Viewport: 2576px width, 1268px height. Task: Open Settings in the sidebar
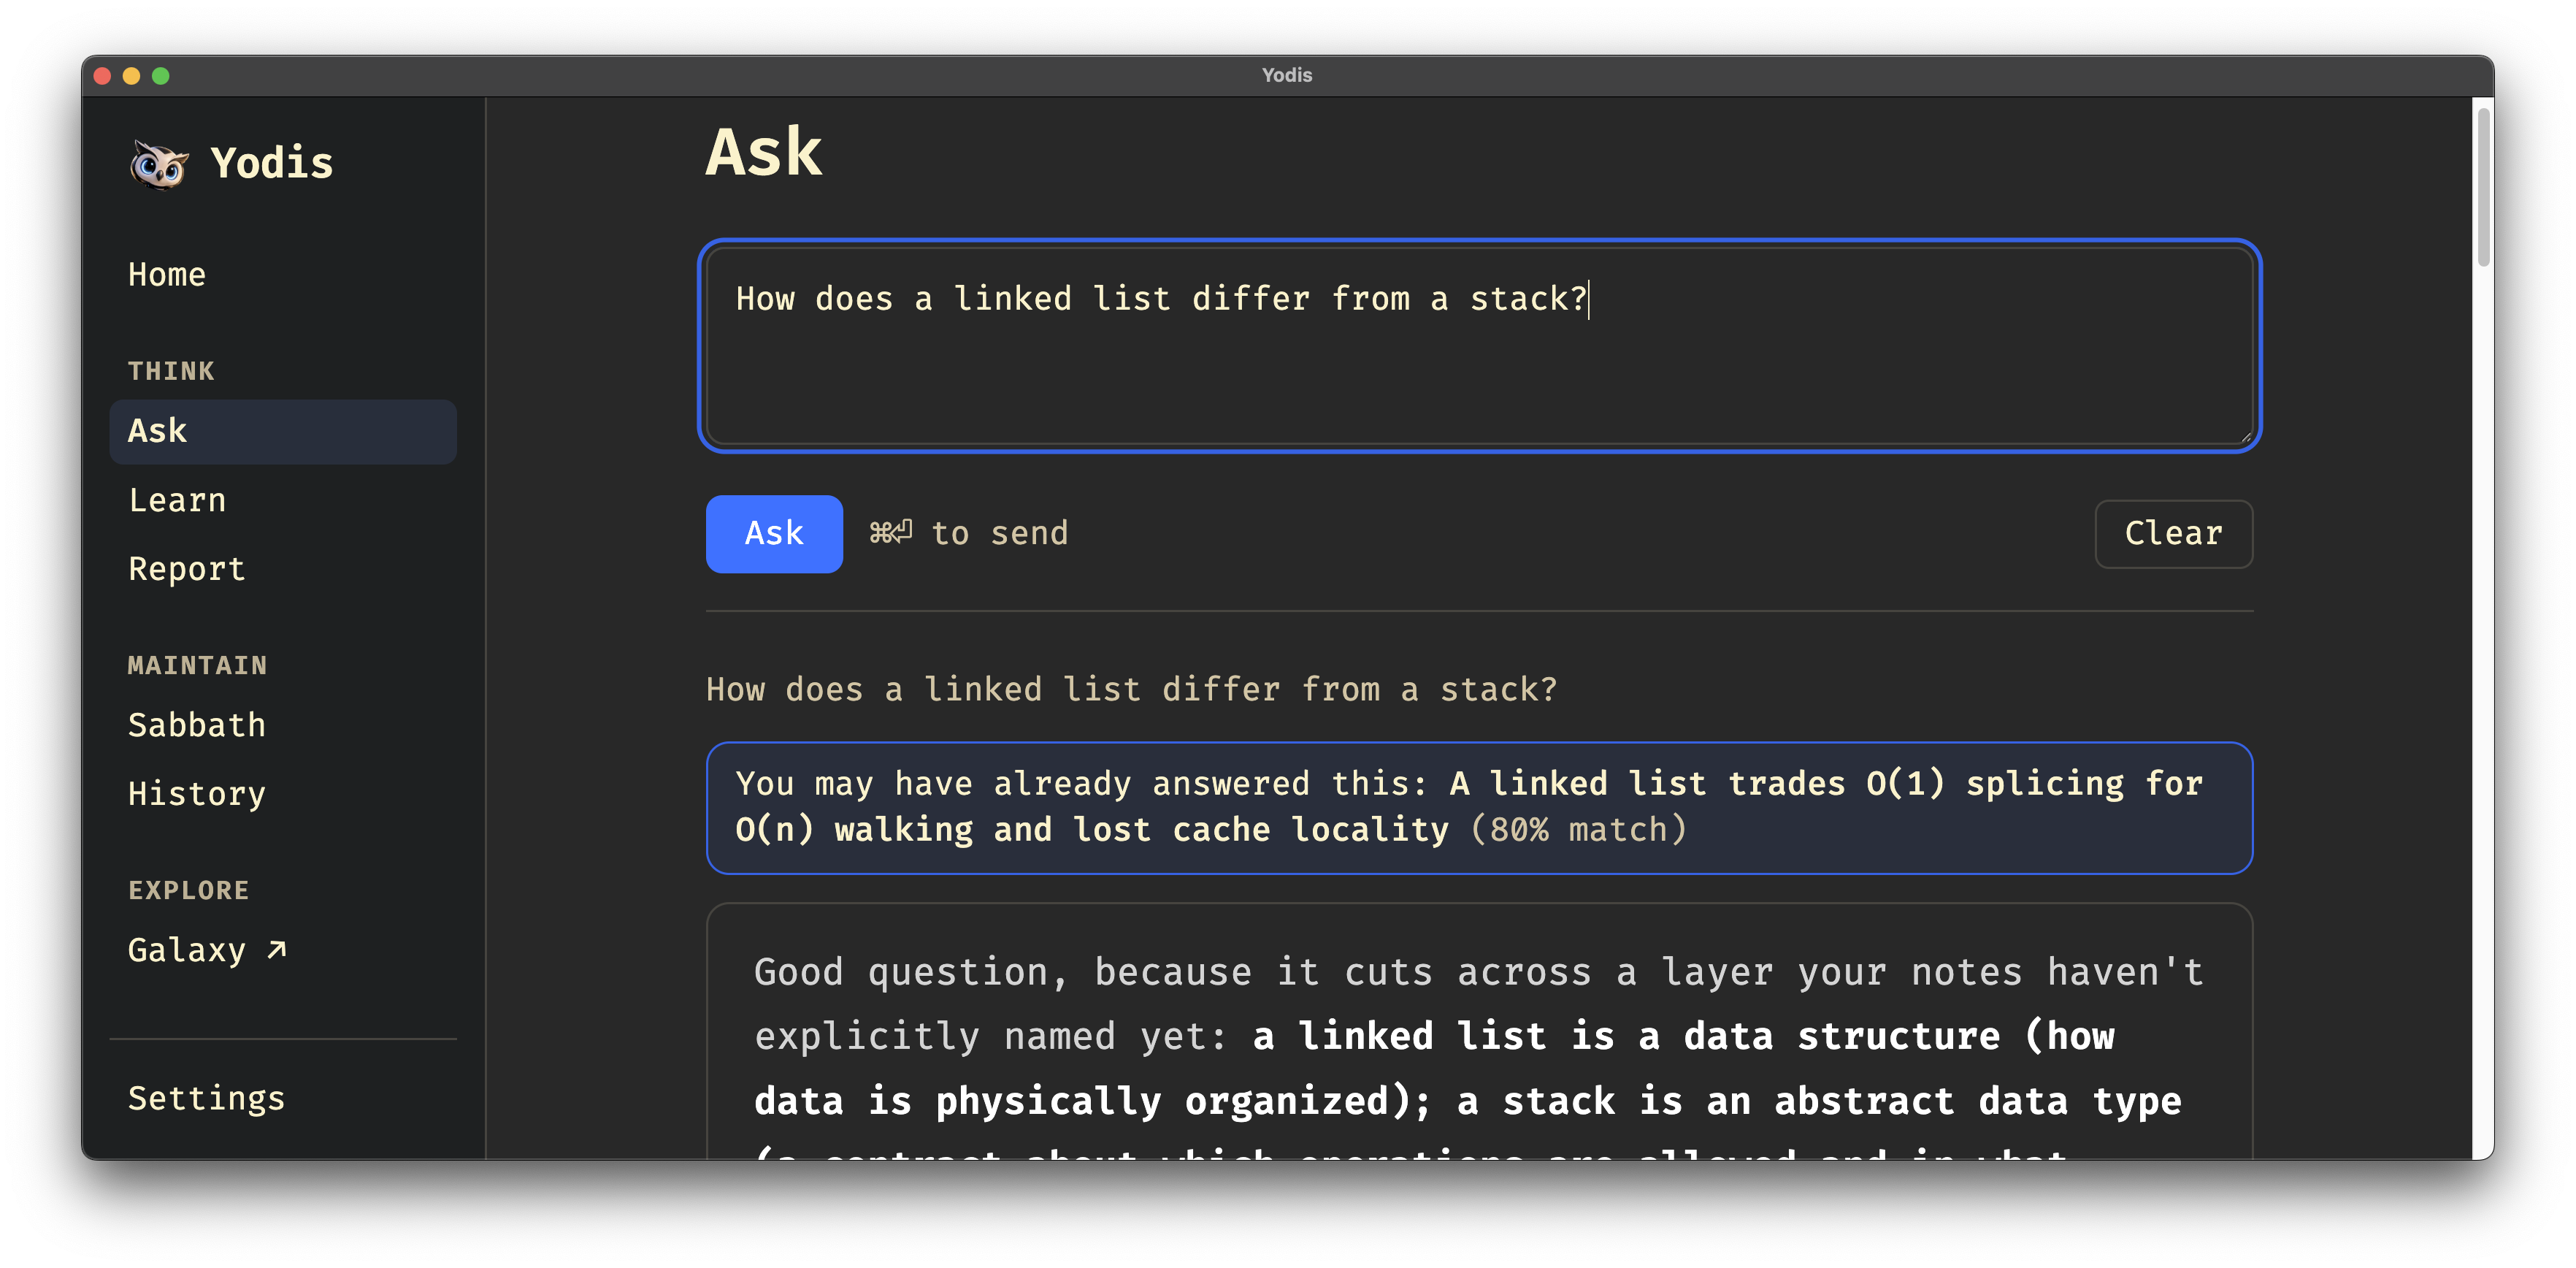point(283,1098)
